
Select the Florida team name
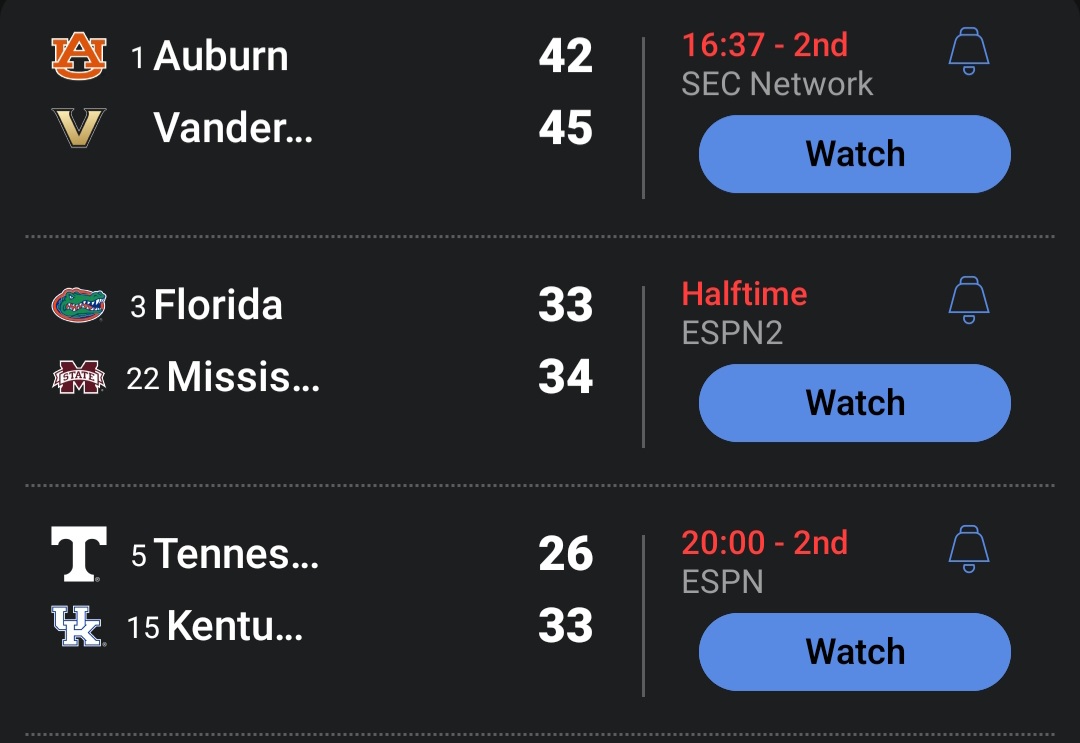pos(218,304)
